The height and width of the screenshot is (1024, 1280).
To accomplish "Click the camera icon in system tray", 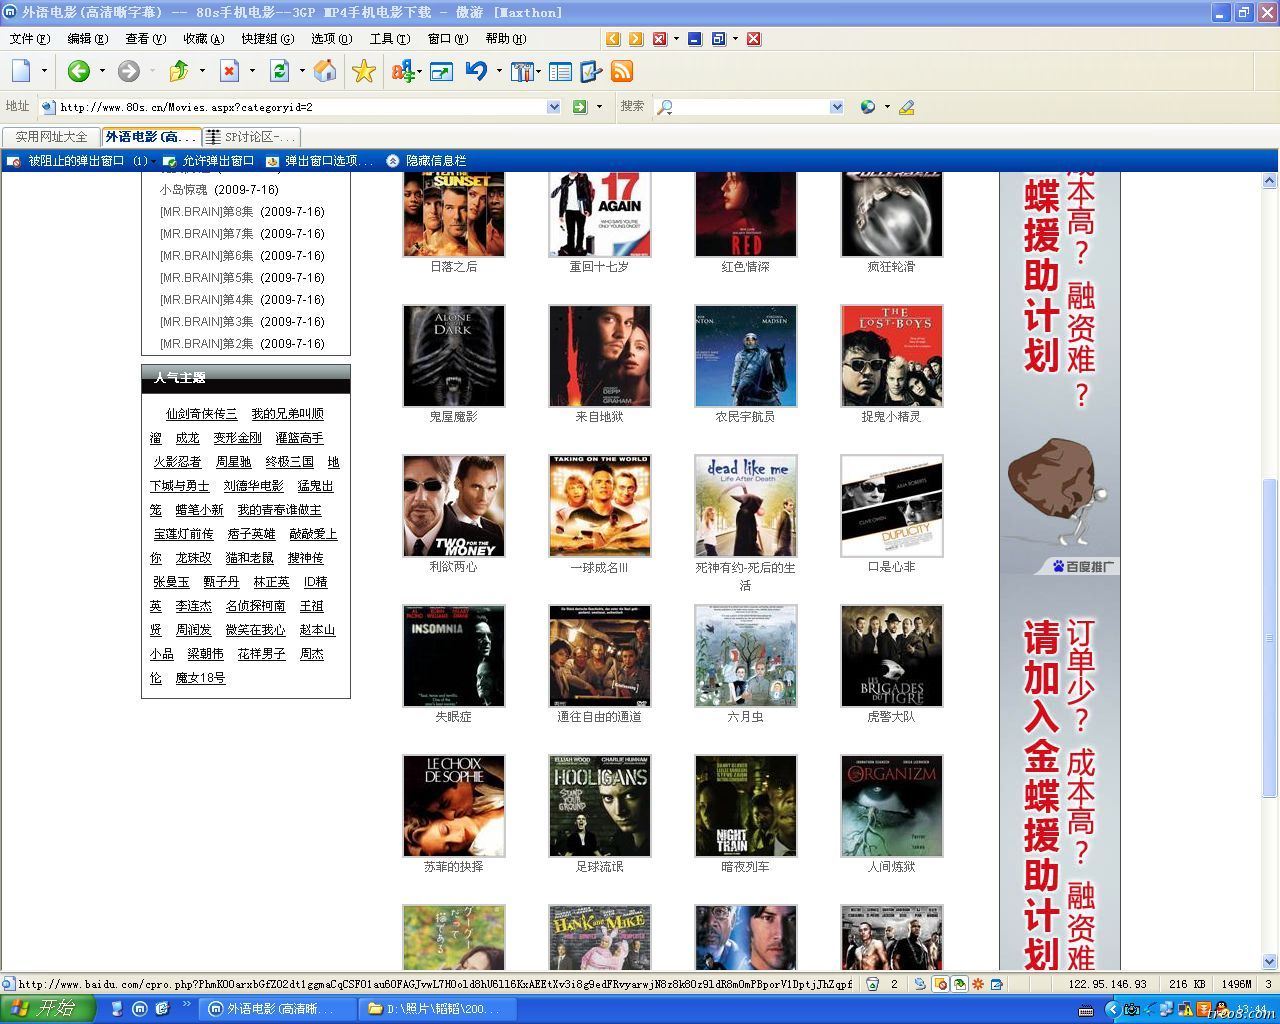I will [1131, 1009].
